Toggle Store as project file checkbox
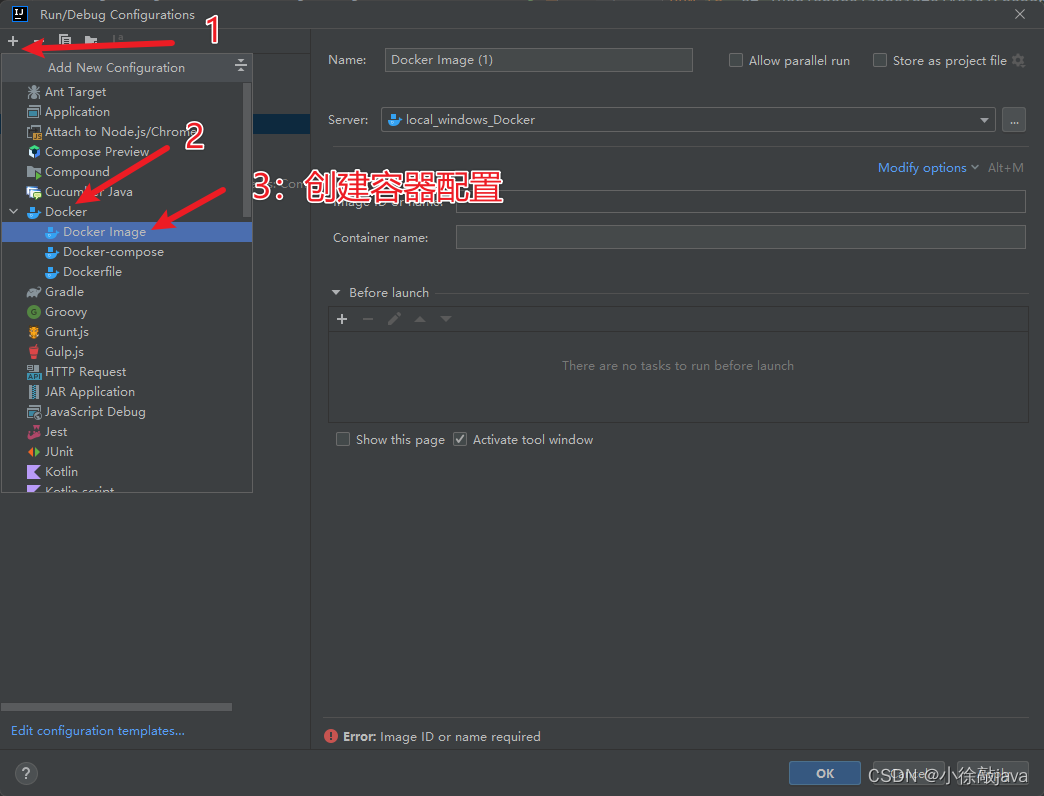This screenshot has width=1044, height=796. [880, 61]
